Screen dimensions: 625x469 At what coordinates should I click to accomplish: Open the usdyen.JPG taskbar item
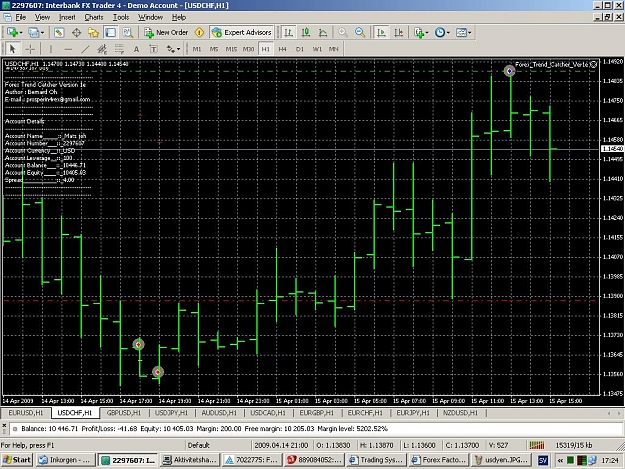coord(501,460)
